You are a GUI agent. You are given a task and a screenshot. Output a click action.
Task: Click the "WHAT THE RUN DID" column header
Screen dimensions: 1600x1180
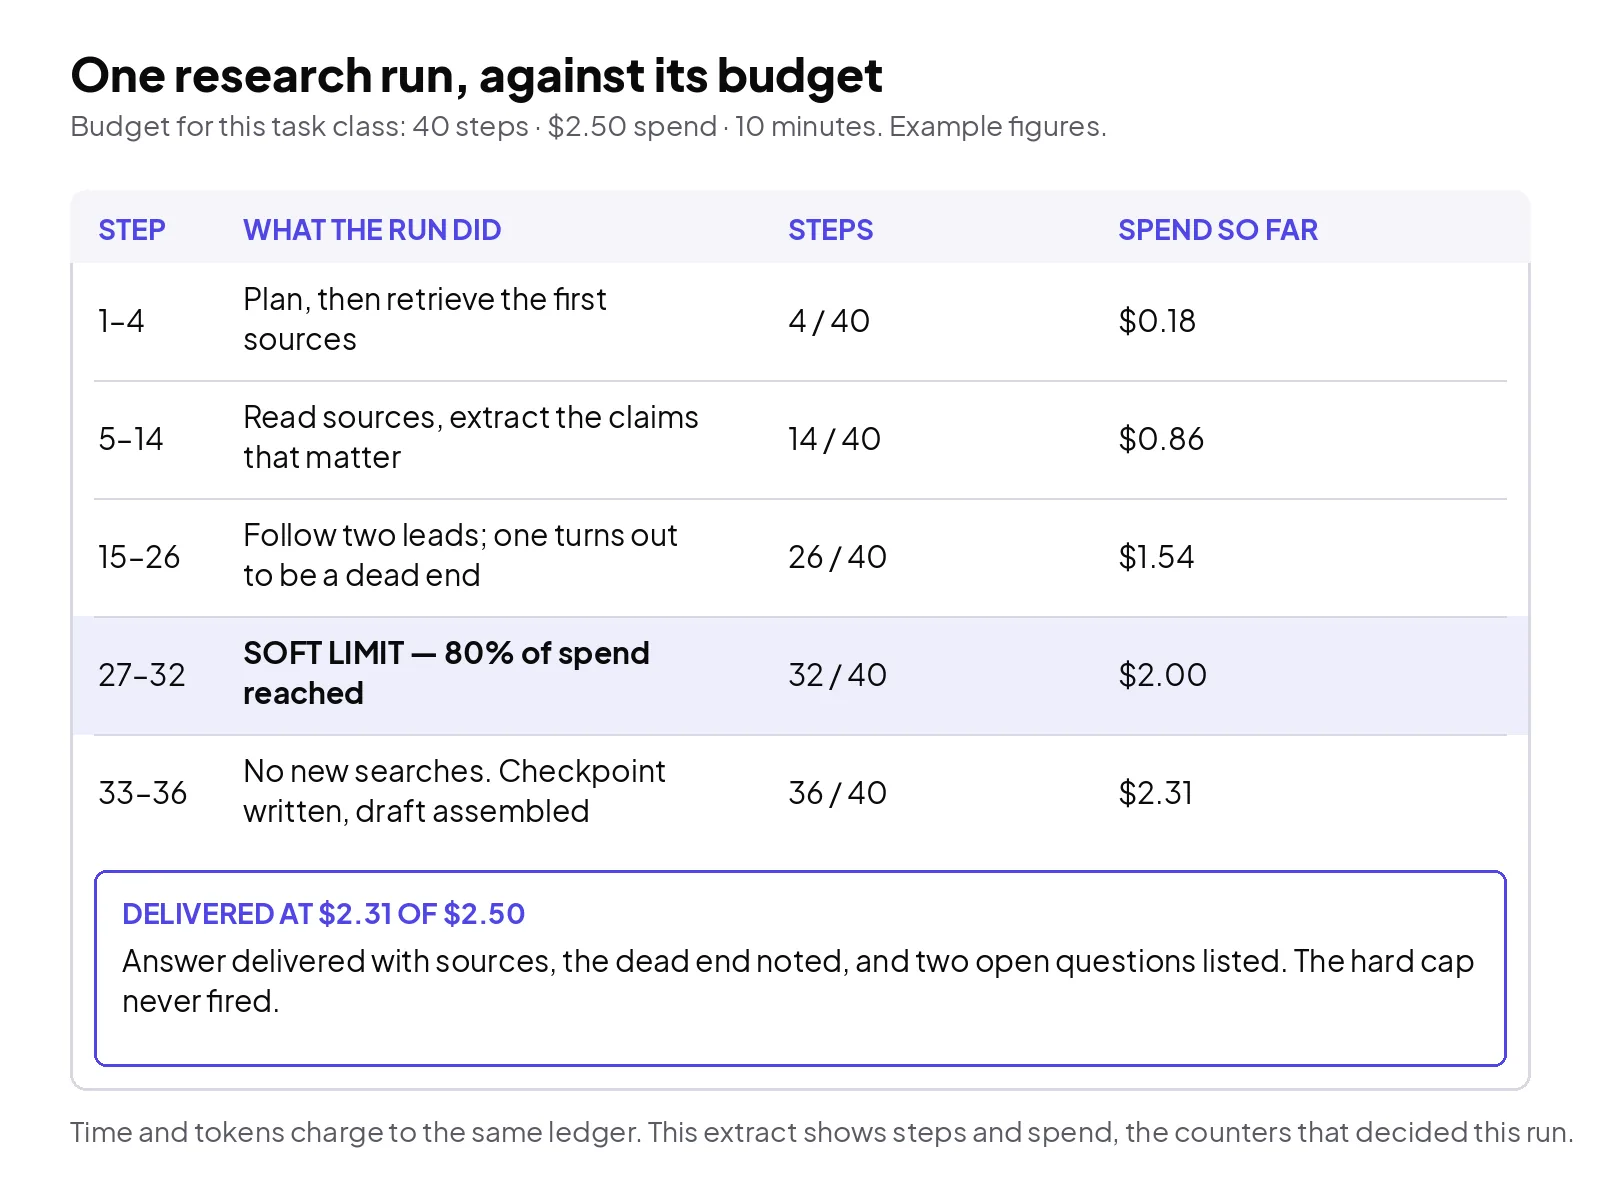(x=372, y=230)
